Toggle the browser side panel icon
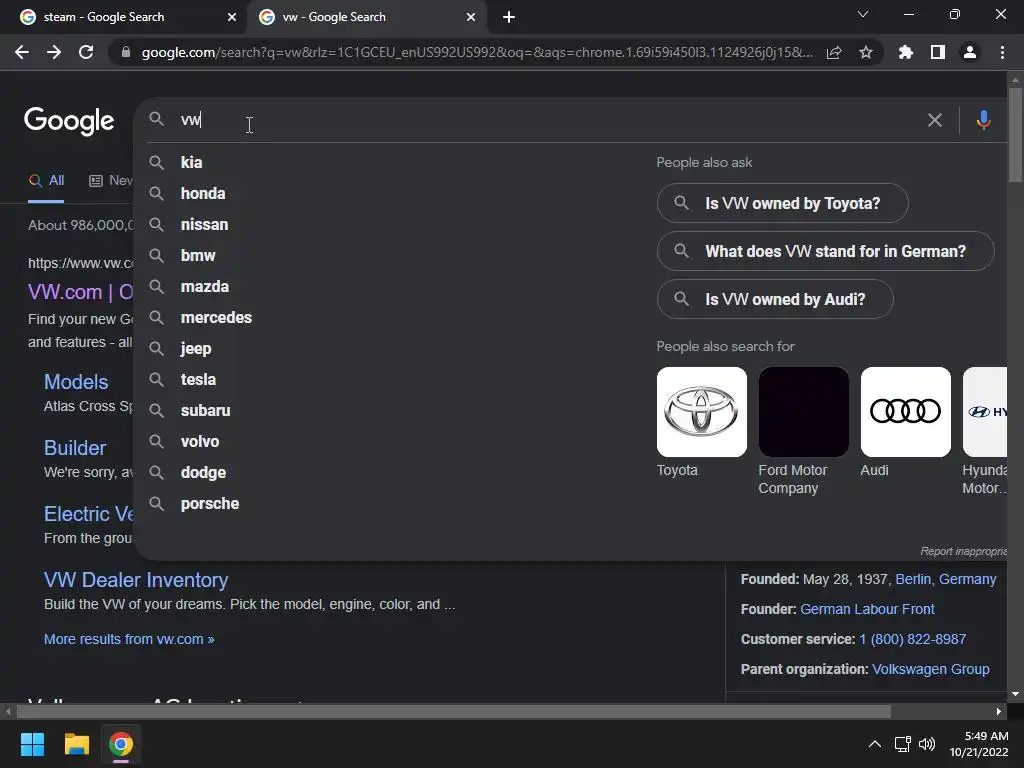1024x768 pixels. (938, 52)
